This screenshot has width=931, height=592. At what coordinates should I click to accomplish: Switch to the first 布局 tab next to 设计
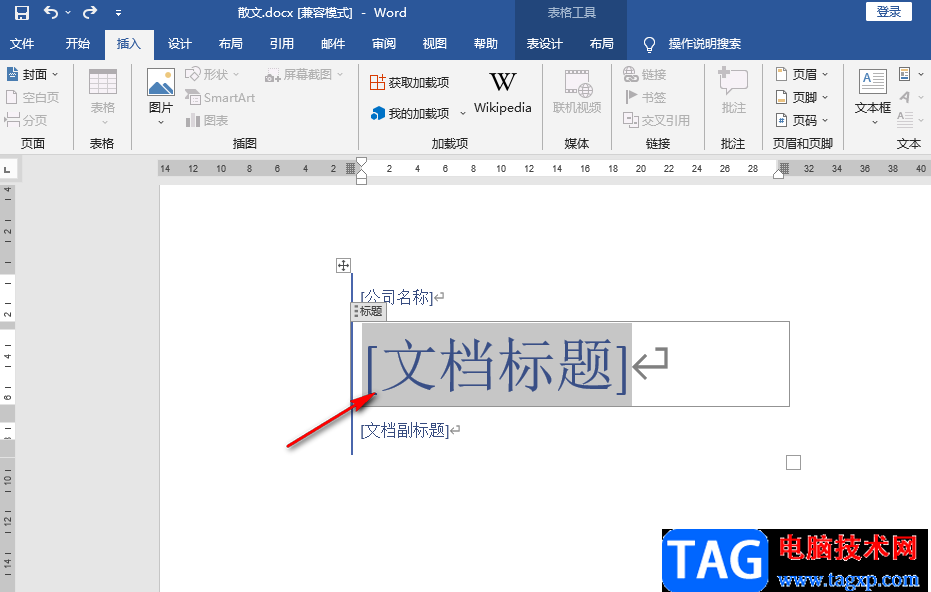[230, 43]
